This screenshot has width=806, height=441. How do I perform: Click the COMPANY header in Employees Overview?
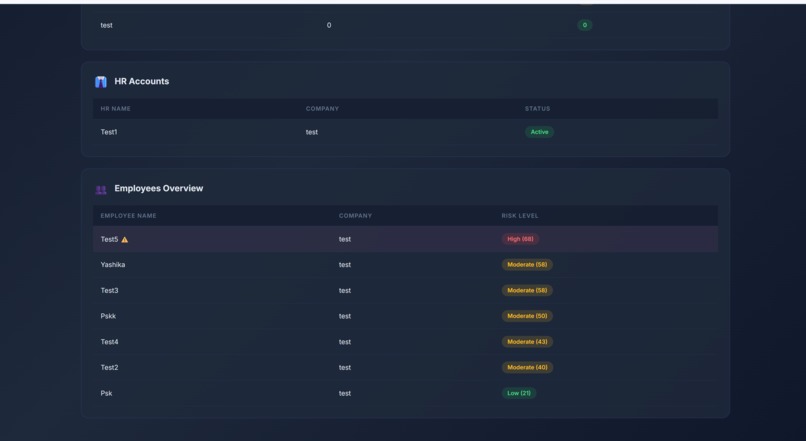click(355, 216)
